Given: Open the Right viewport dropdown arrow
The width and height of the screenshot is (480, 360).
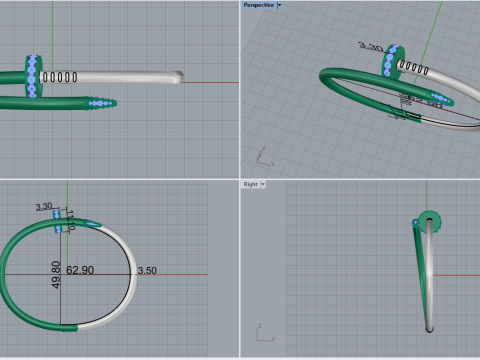Looking at the screenshot, I should (263, 184).
